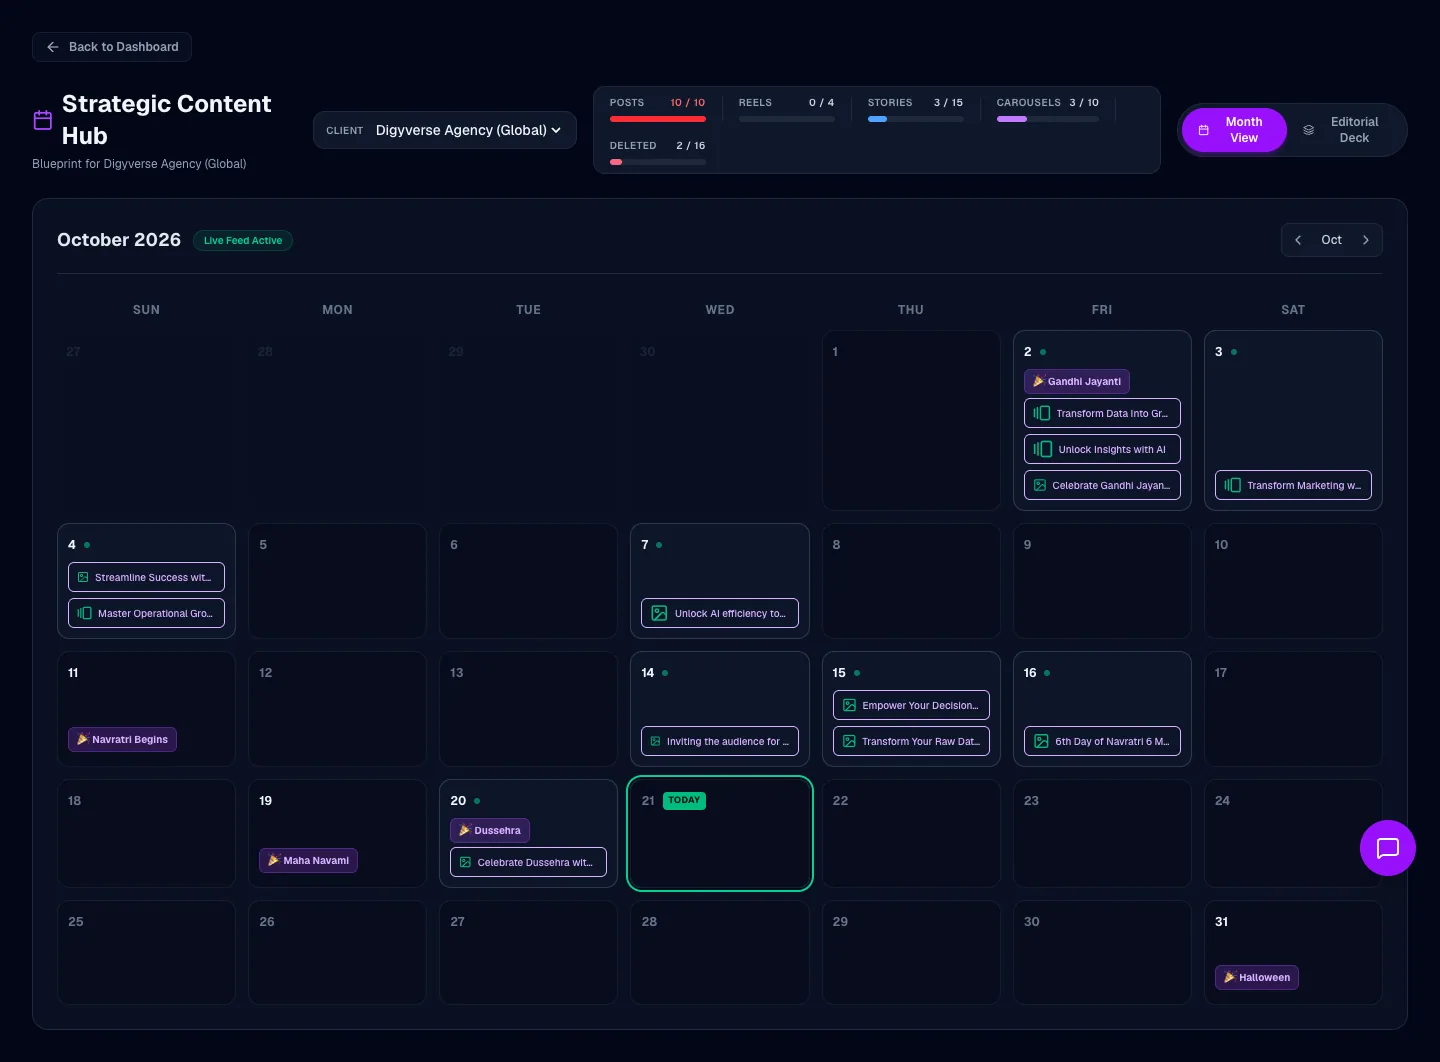Click the Reels 0 / 4 progress bar

pyautogui.click(x=787, y=119)
